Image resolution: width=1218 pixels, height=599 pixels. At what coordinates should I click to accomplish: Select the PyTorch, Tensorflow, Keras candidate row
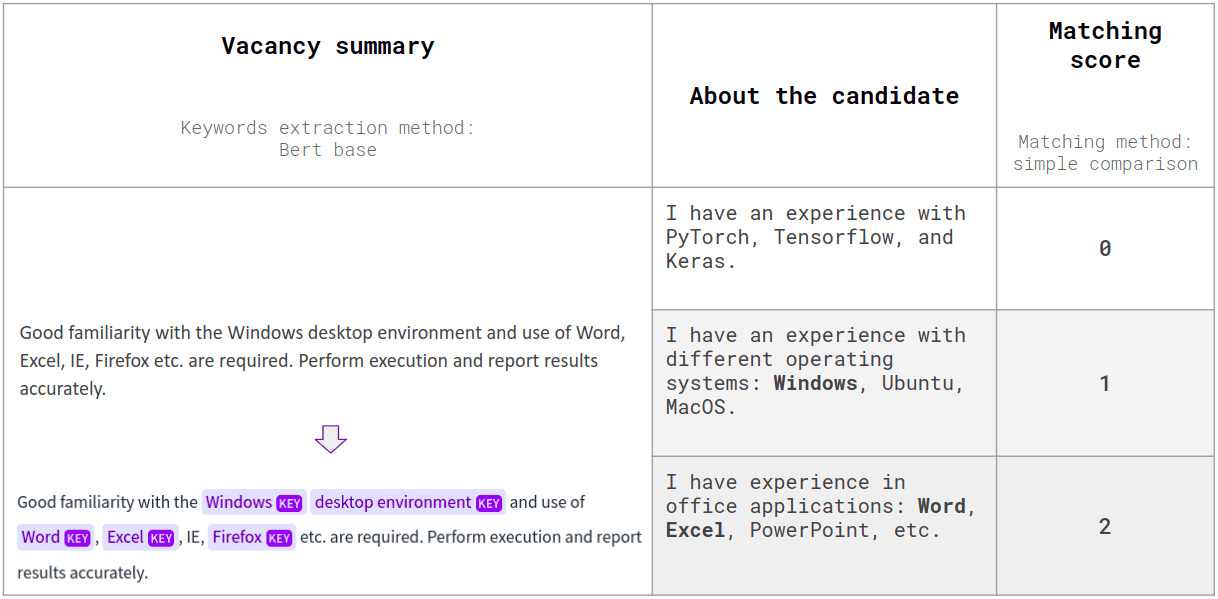(816, 237)
